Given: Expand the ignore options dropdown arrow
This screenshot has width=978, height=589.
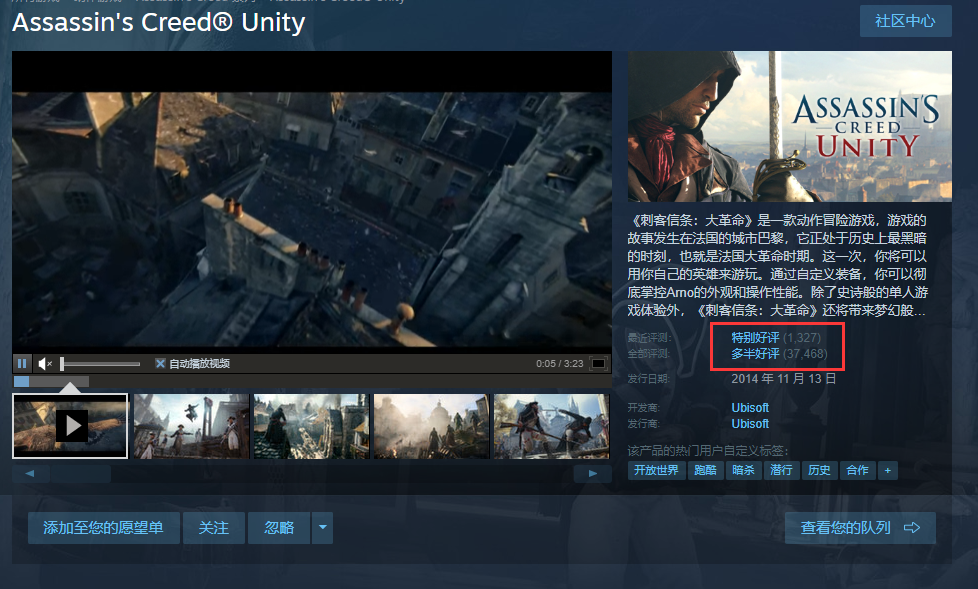Looking at the screenshot, I should pos(322,528).
